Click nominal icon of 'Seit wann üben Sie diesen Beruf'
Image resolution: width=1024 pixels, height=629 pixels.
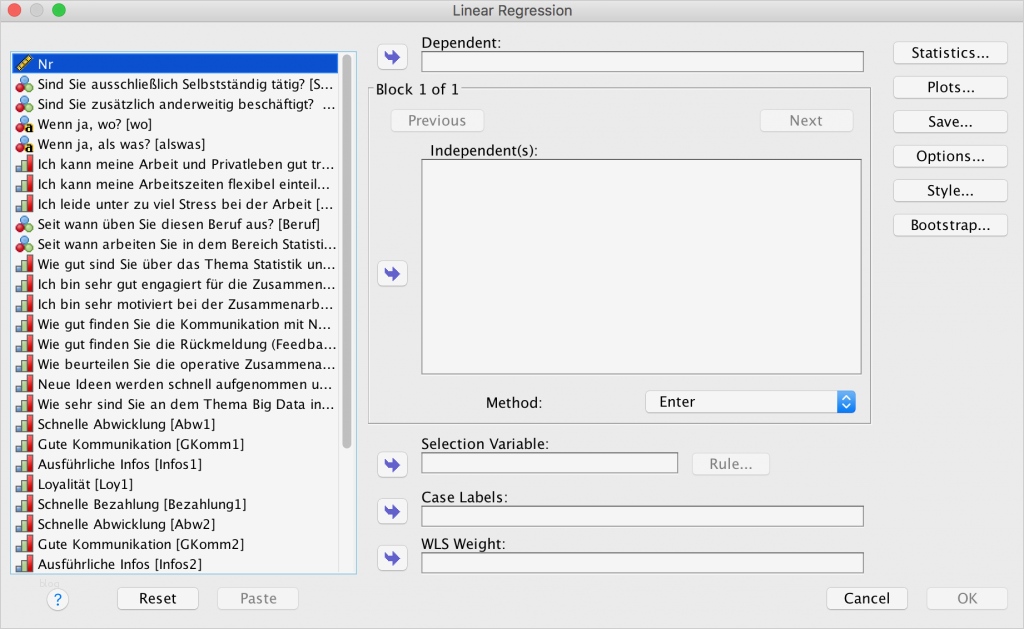point(24,224)
